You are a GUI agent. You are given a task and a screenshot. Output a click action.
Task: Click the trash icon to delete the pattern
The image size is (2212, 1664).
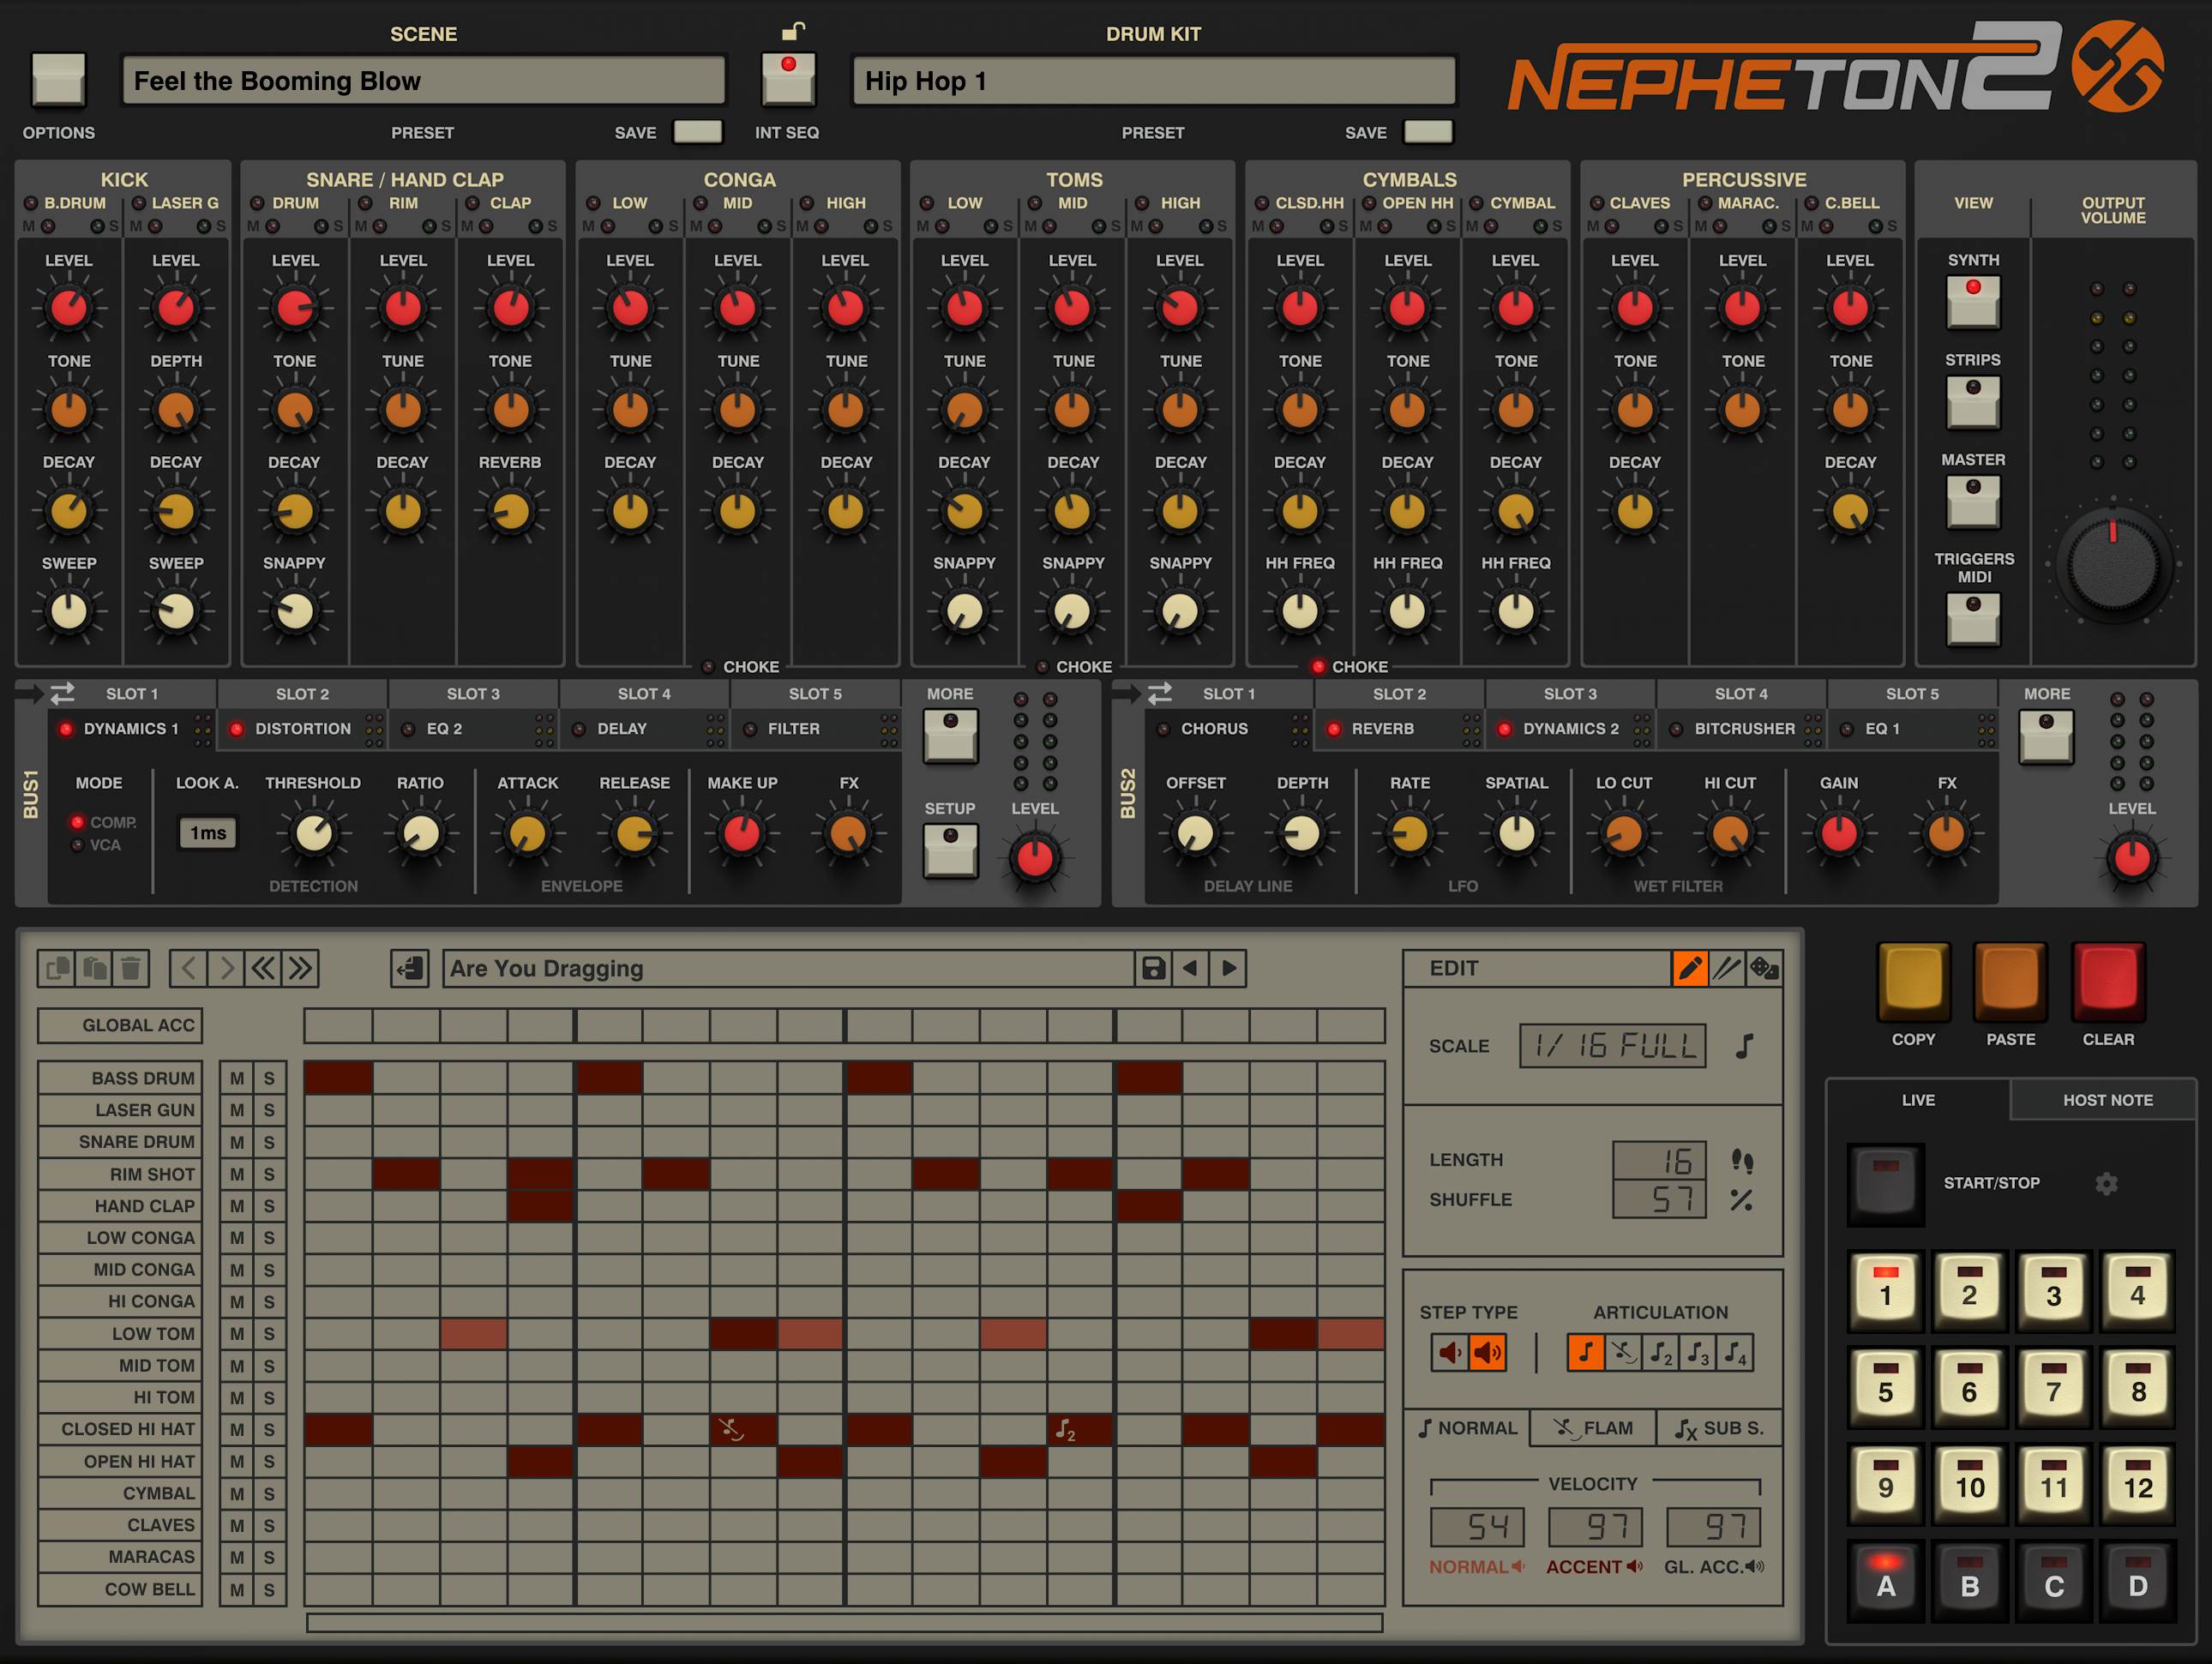click(133, 968)
